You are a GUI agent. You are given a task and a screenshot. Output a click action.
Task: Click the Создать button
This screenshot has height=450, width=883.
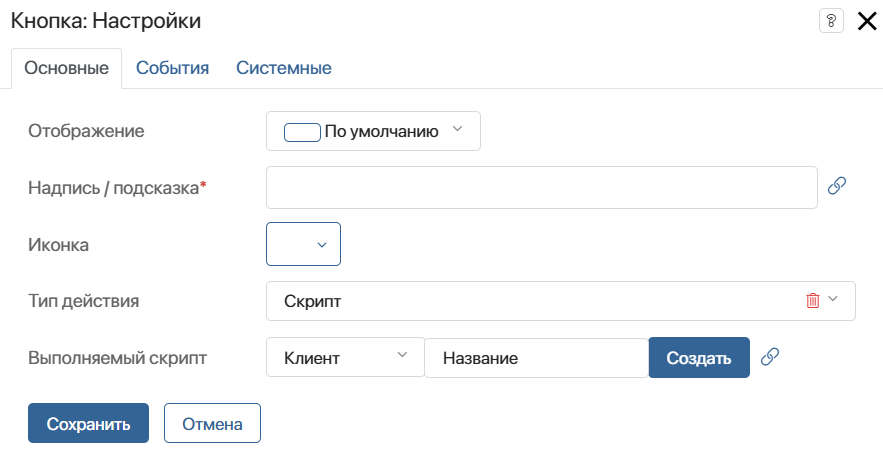pyautogui.click(x=699, y=358)
